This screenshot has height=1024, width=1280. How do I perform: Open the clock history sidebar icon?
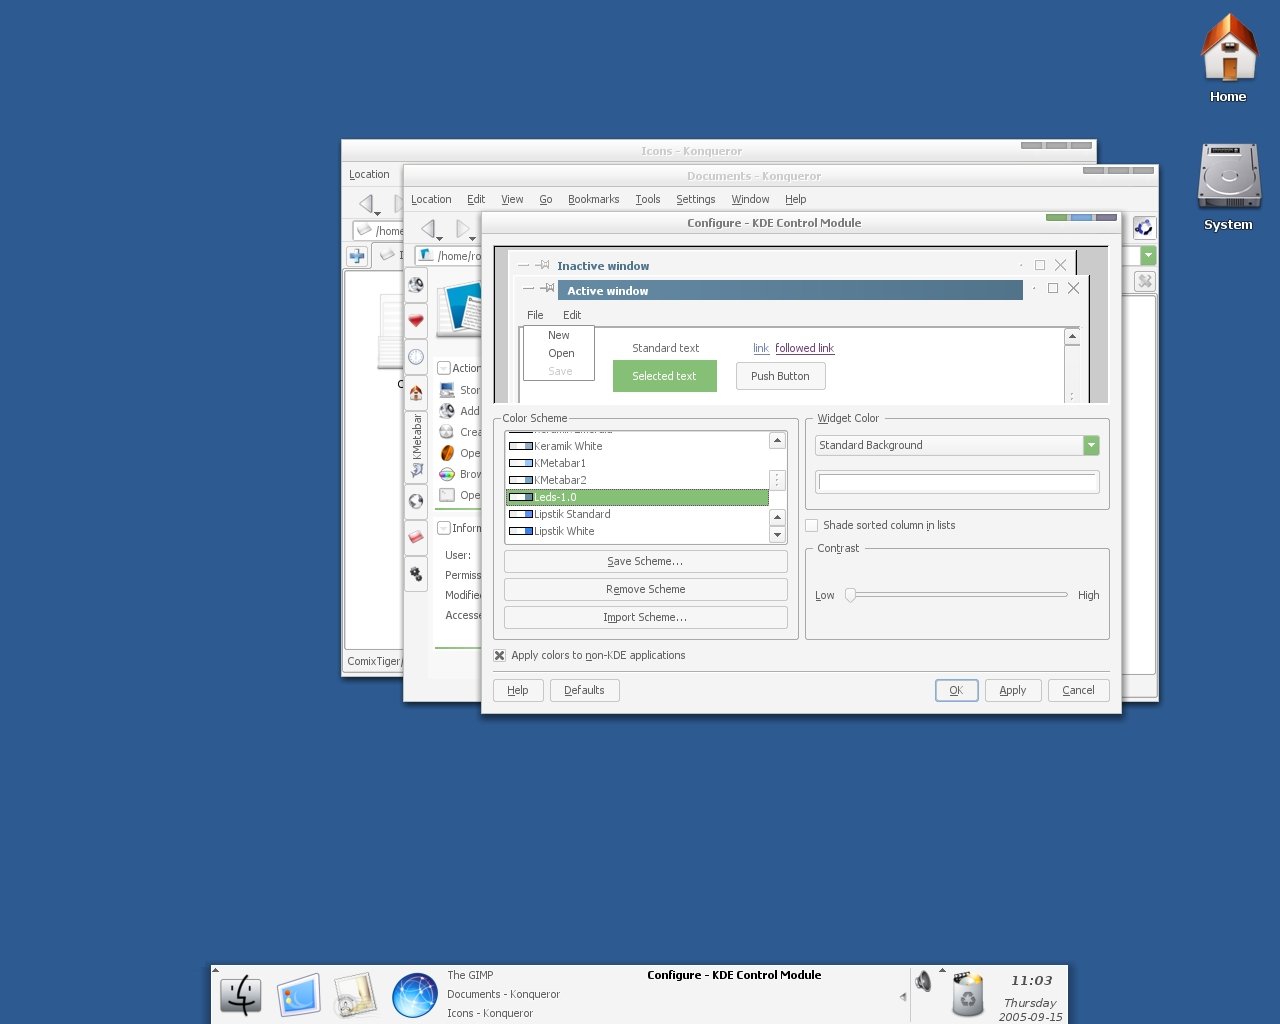(416, 357)
